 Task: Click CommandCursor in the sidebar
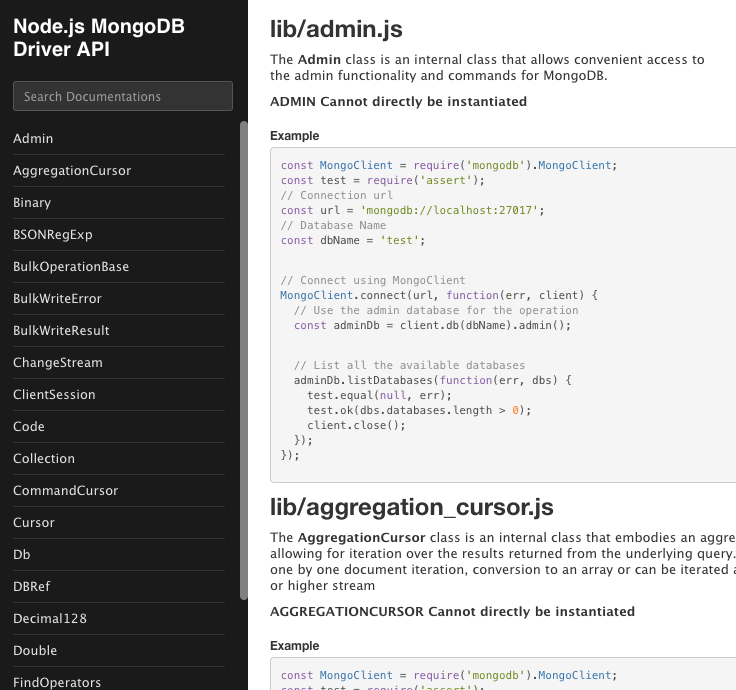click(x=65, y=491)
